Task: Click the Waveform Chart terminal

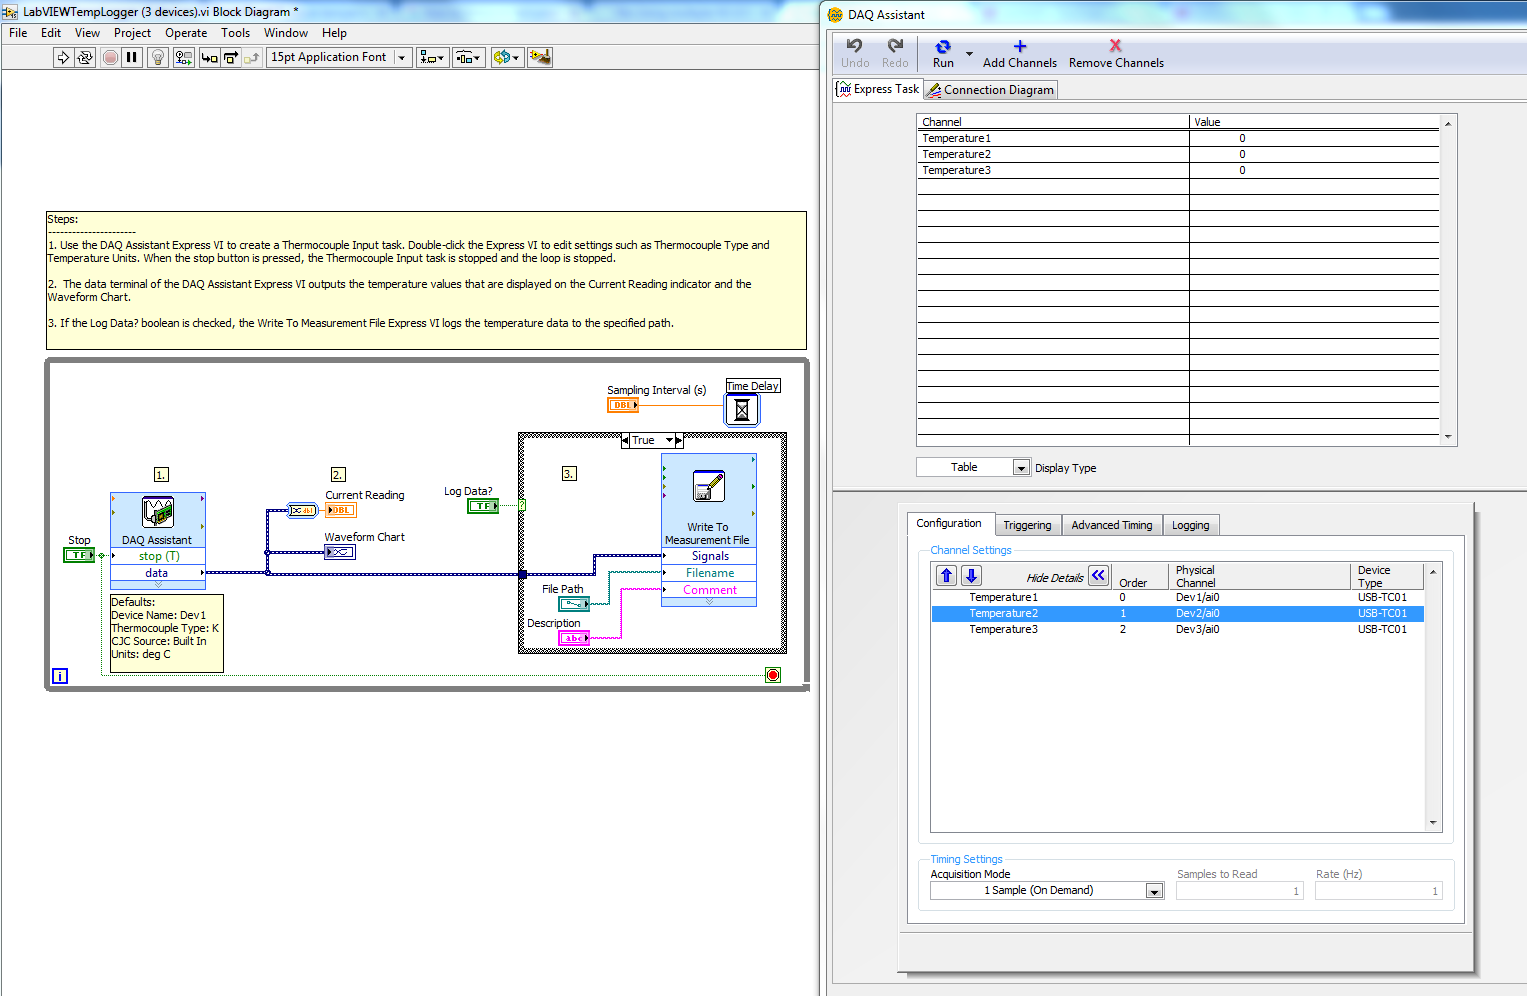Action: click(x=340, y=552)
